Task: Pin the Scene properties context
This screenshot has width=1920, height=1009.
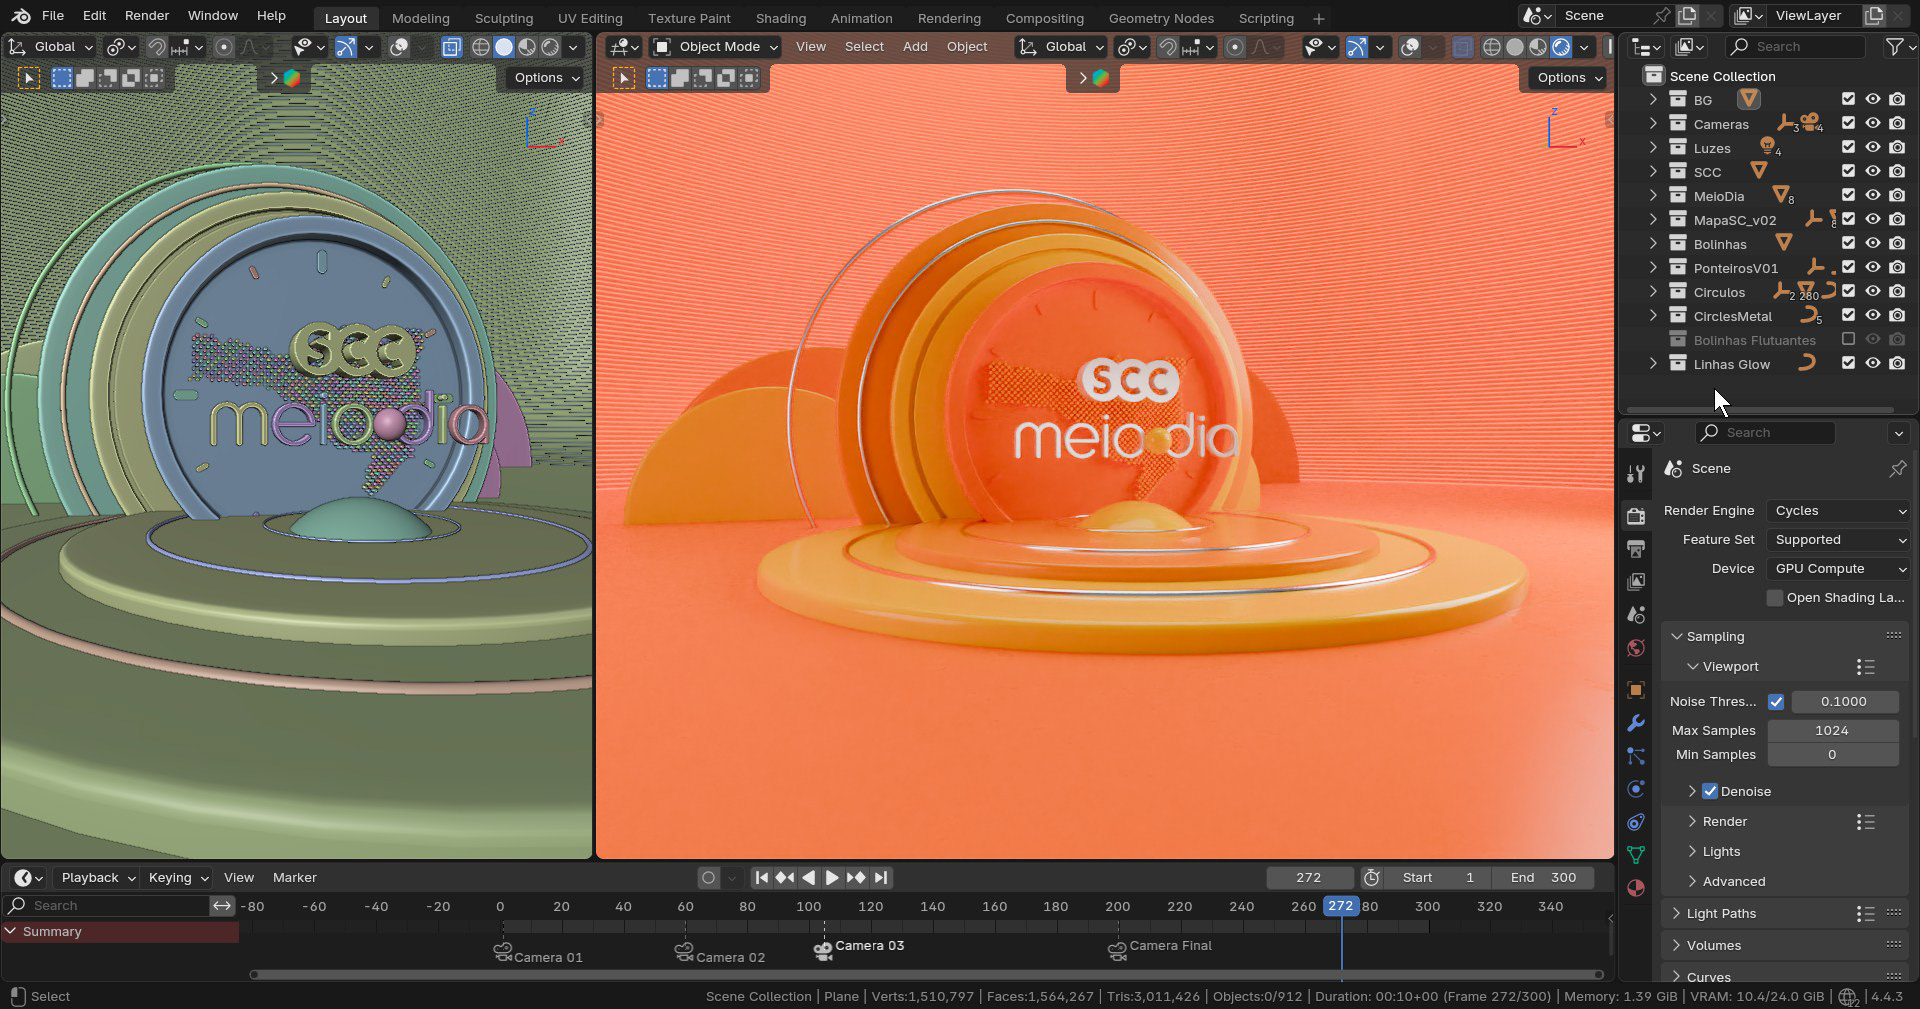Action: tap(1897, 469)
